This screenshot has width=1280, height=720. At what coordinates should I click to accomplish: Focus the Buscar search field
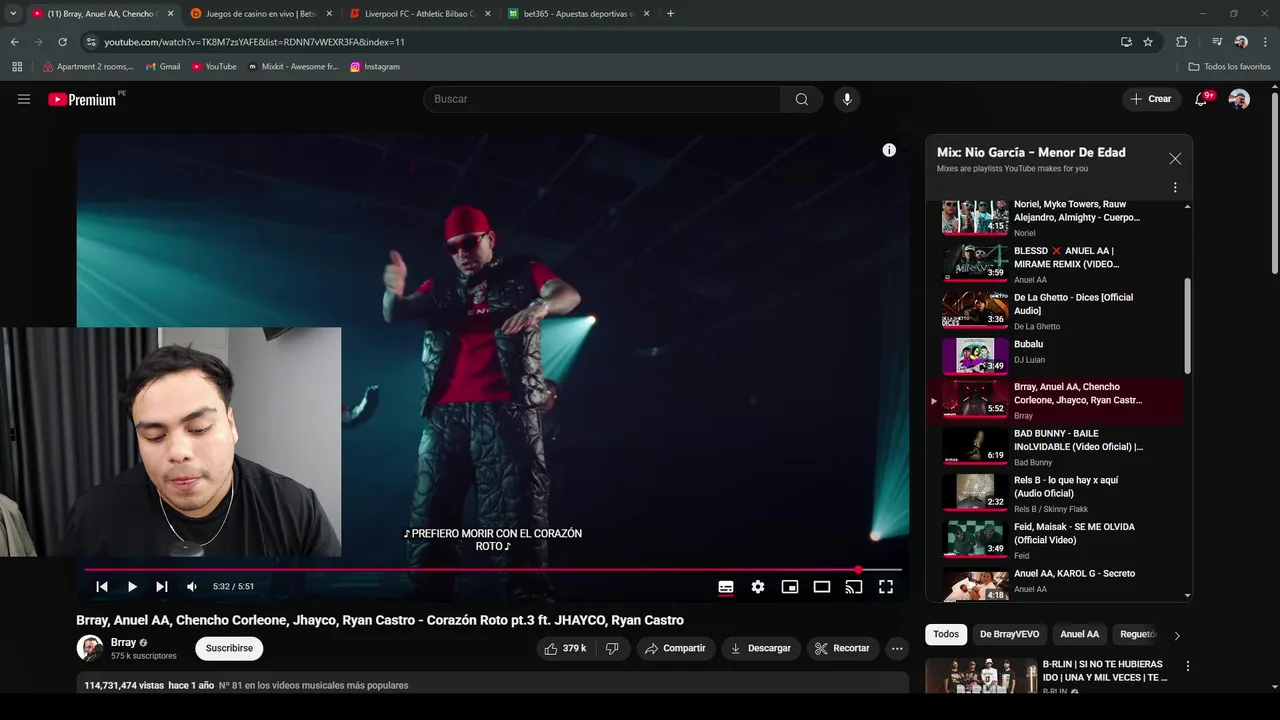pyautogui.click(x=602, y=99)
